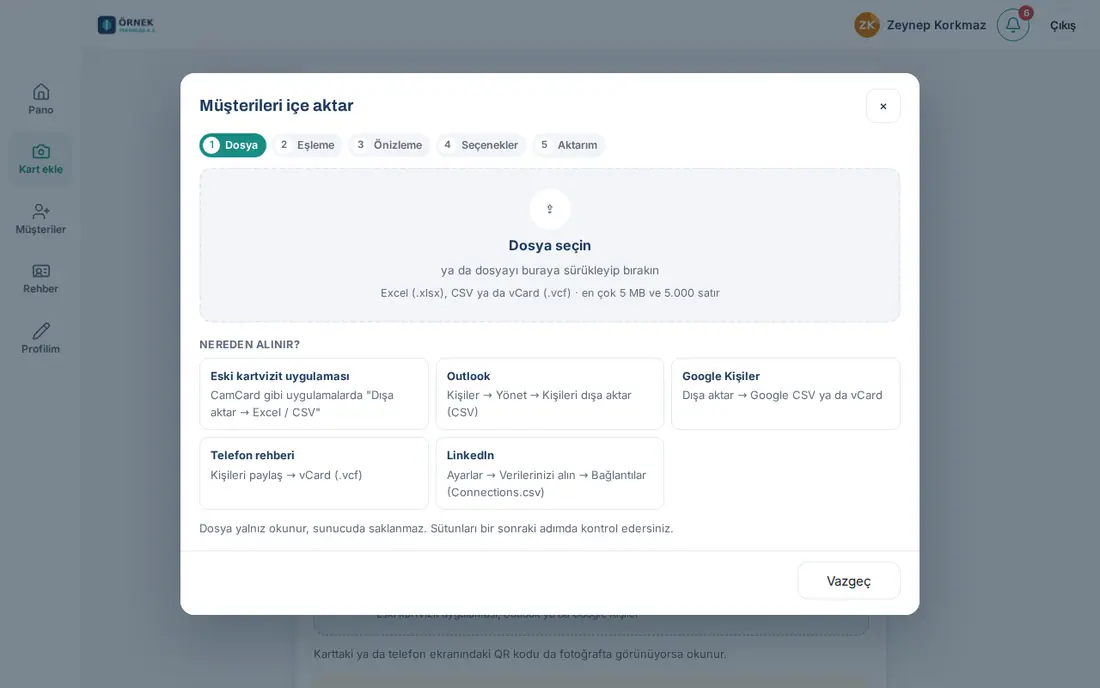Click the Örnek company logo
Screen dimensions: 1100x688
[126, 25]
